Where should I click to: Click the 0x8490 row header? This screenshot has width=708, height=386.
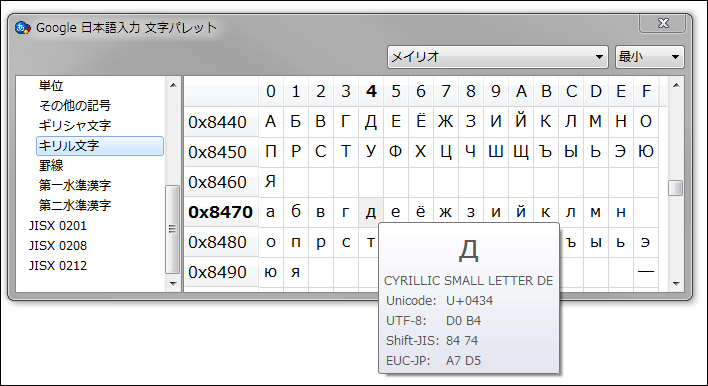coord(221,272)
